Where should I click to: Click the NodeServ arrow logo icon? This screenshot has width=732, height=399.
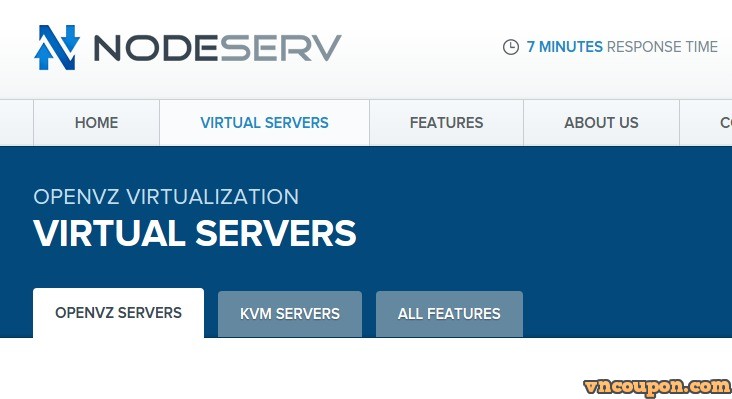[57, 47]
